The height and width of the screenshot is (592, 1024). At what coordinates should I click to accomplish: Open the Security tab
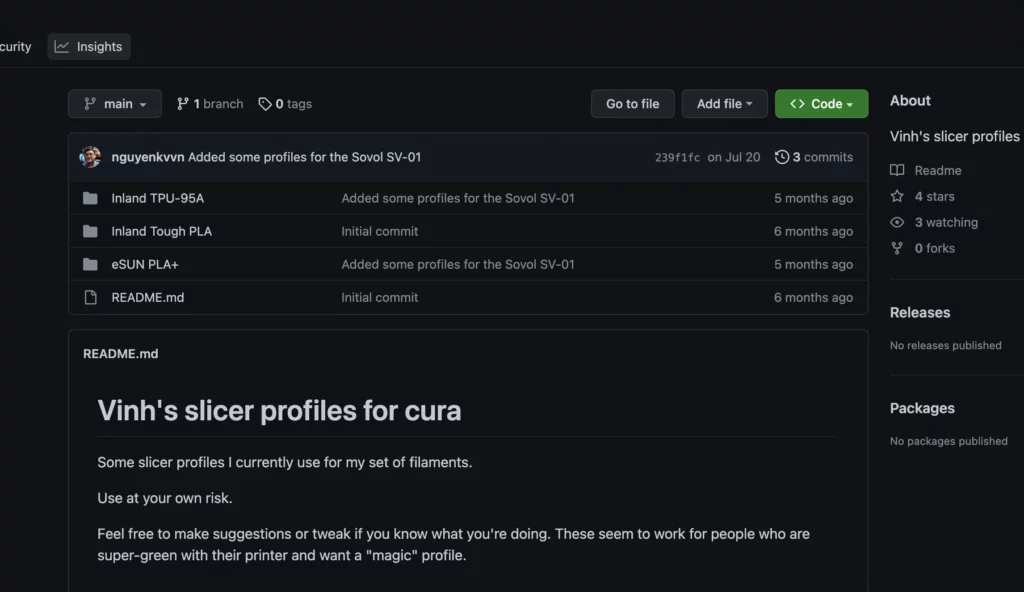(16, 46)
